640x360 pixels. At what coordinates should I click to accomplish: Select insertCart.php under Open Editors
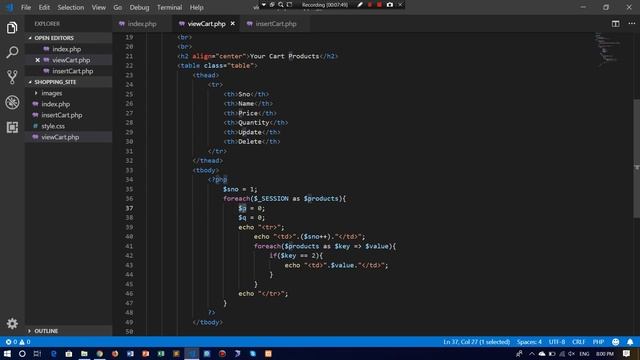pos(73,71)
